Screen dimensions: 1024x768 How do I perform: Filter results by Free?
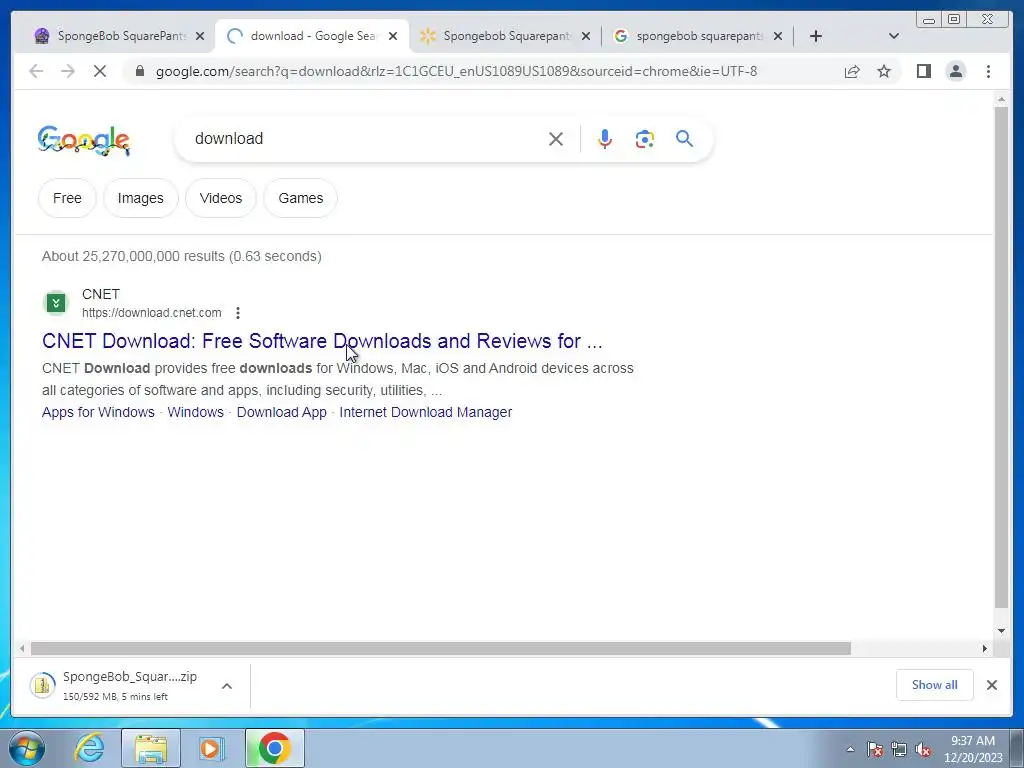point(67,198)
